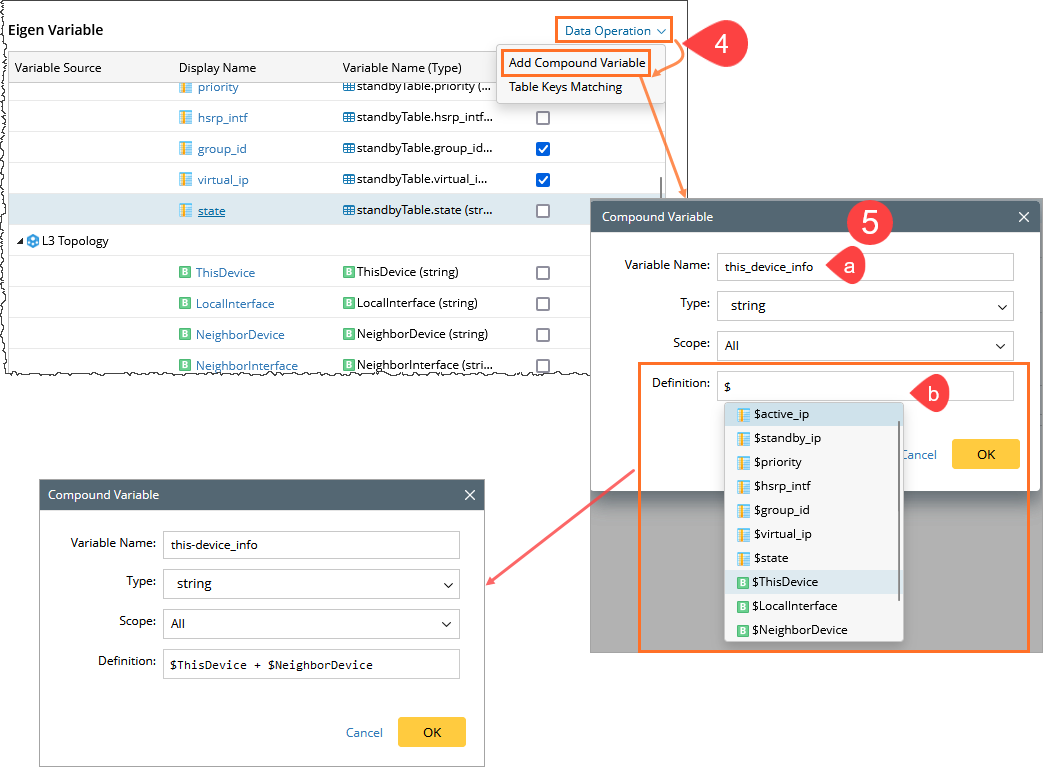
Task: Open the Data Operation dropdown menu
Action: click(x=614, y=31)
